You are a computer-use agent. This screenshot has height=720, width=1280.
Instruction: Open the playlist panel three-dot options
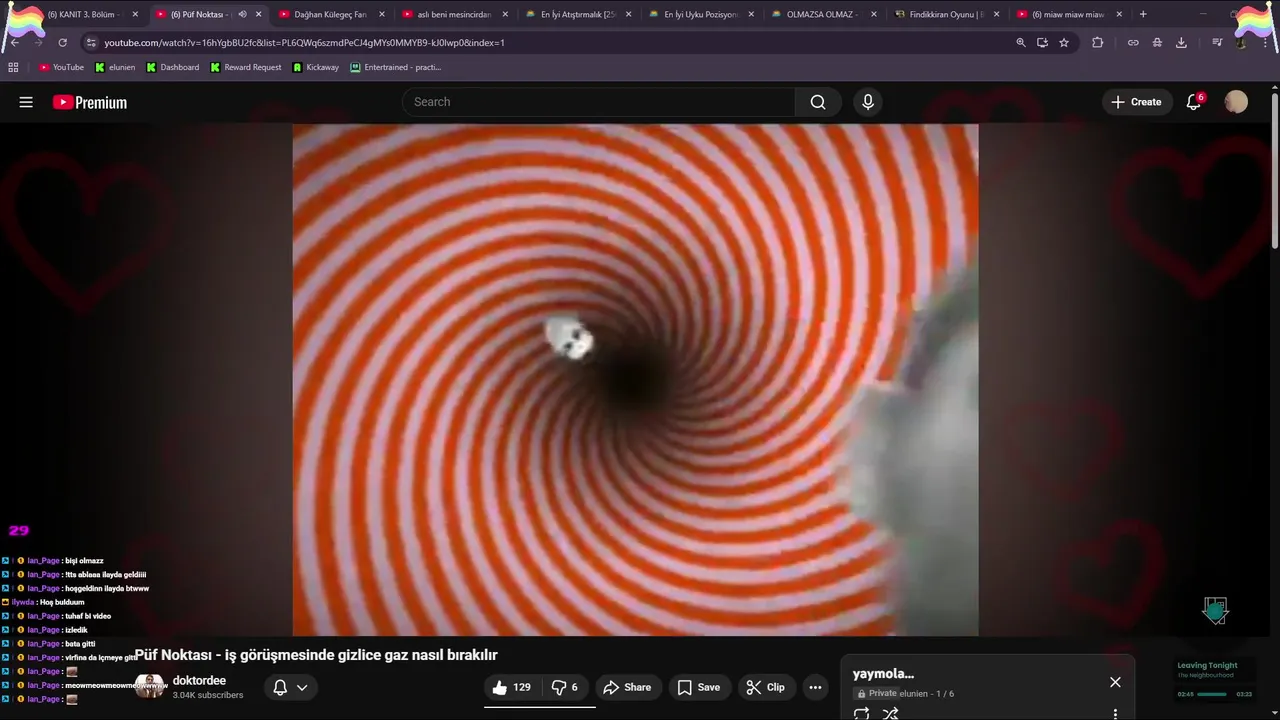click(x=1115, y=713)
